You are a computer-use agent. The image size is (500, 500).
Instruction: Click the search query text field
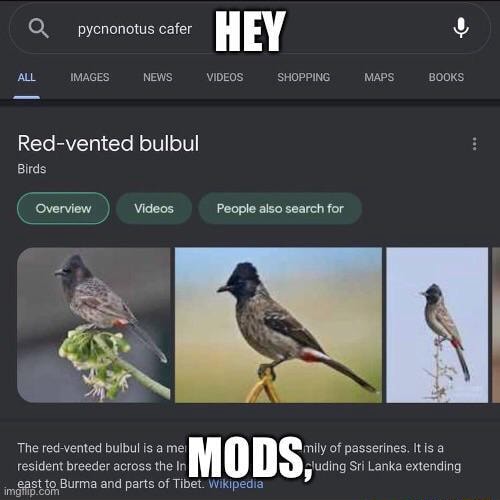pyautogui.click(x=250, y=28)
